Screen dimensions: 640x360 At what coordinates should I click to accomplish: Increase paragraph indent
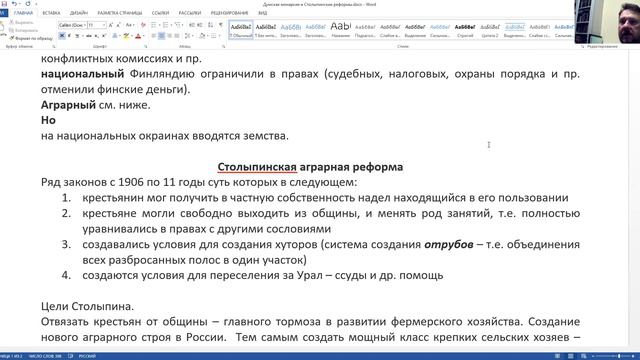(x=200, y=25)
